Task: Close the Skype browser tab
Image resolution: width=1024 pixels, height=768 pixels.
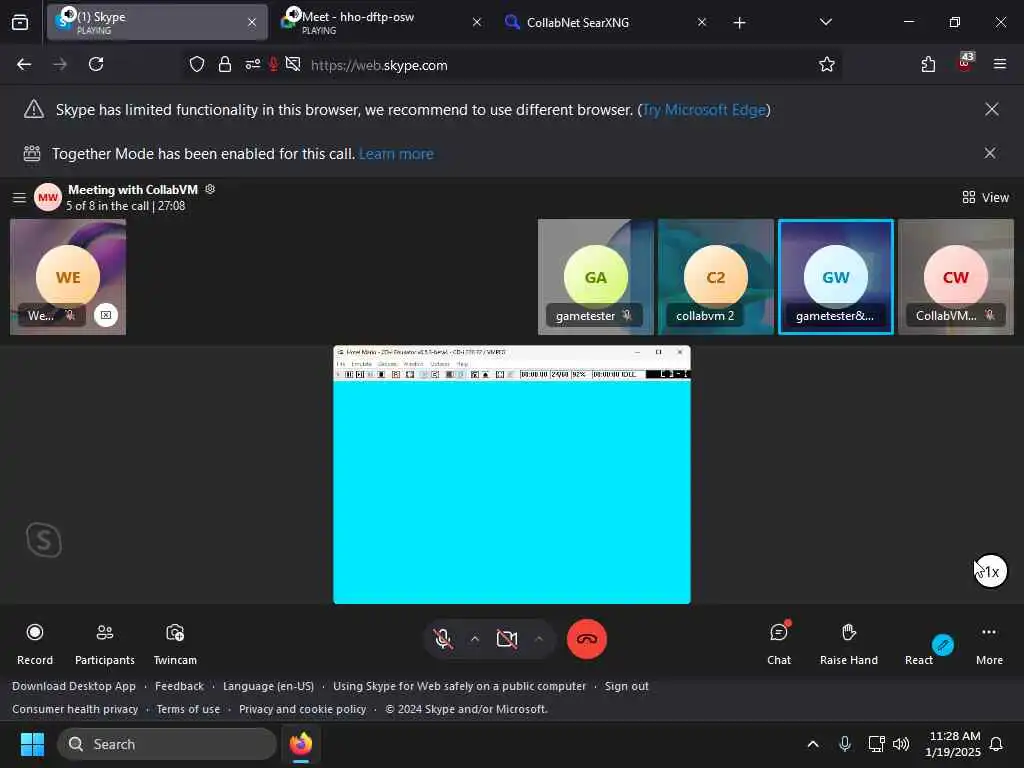Action: point(252,22)
